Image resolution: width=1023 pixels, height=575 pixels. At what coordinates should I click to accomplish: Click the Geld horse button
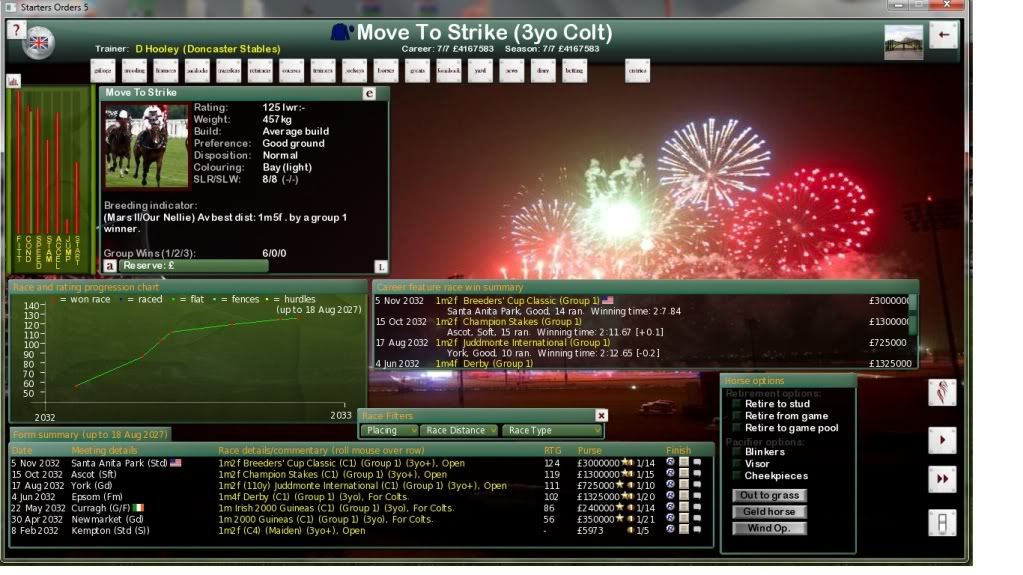(769, 512)
